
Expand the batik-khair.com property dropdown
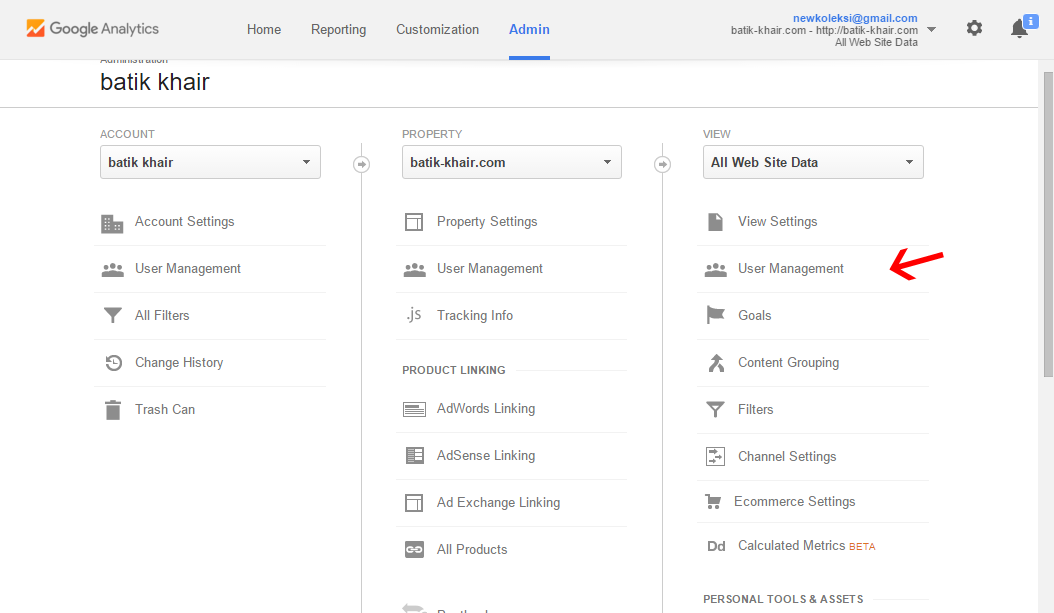[512, 162]
